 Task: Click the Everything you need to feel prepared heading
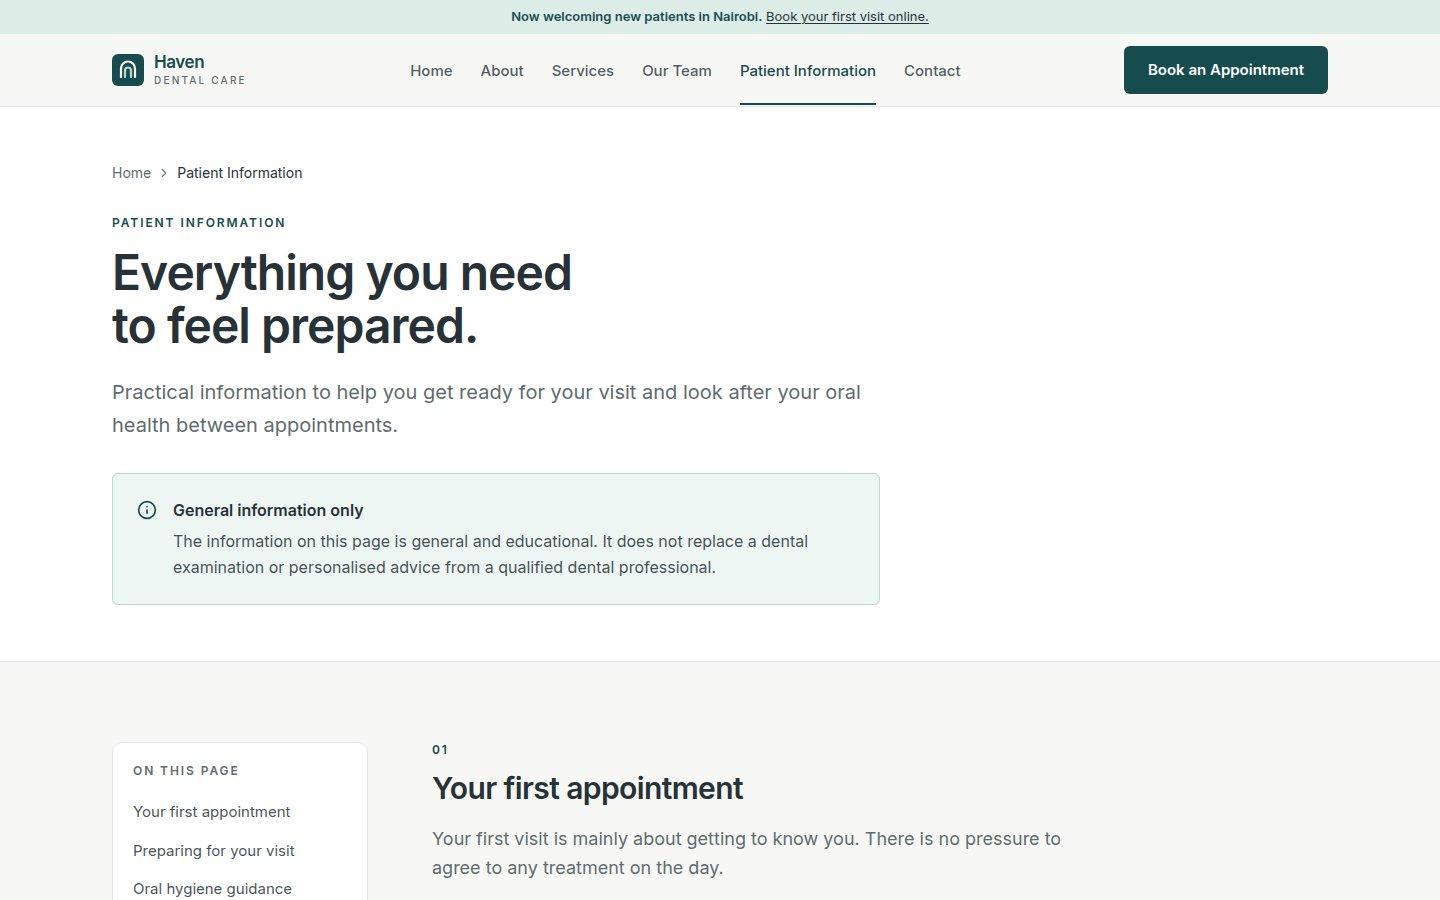[342, 299]
